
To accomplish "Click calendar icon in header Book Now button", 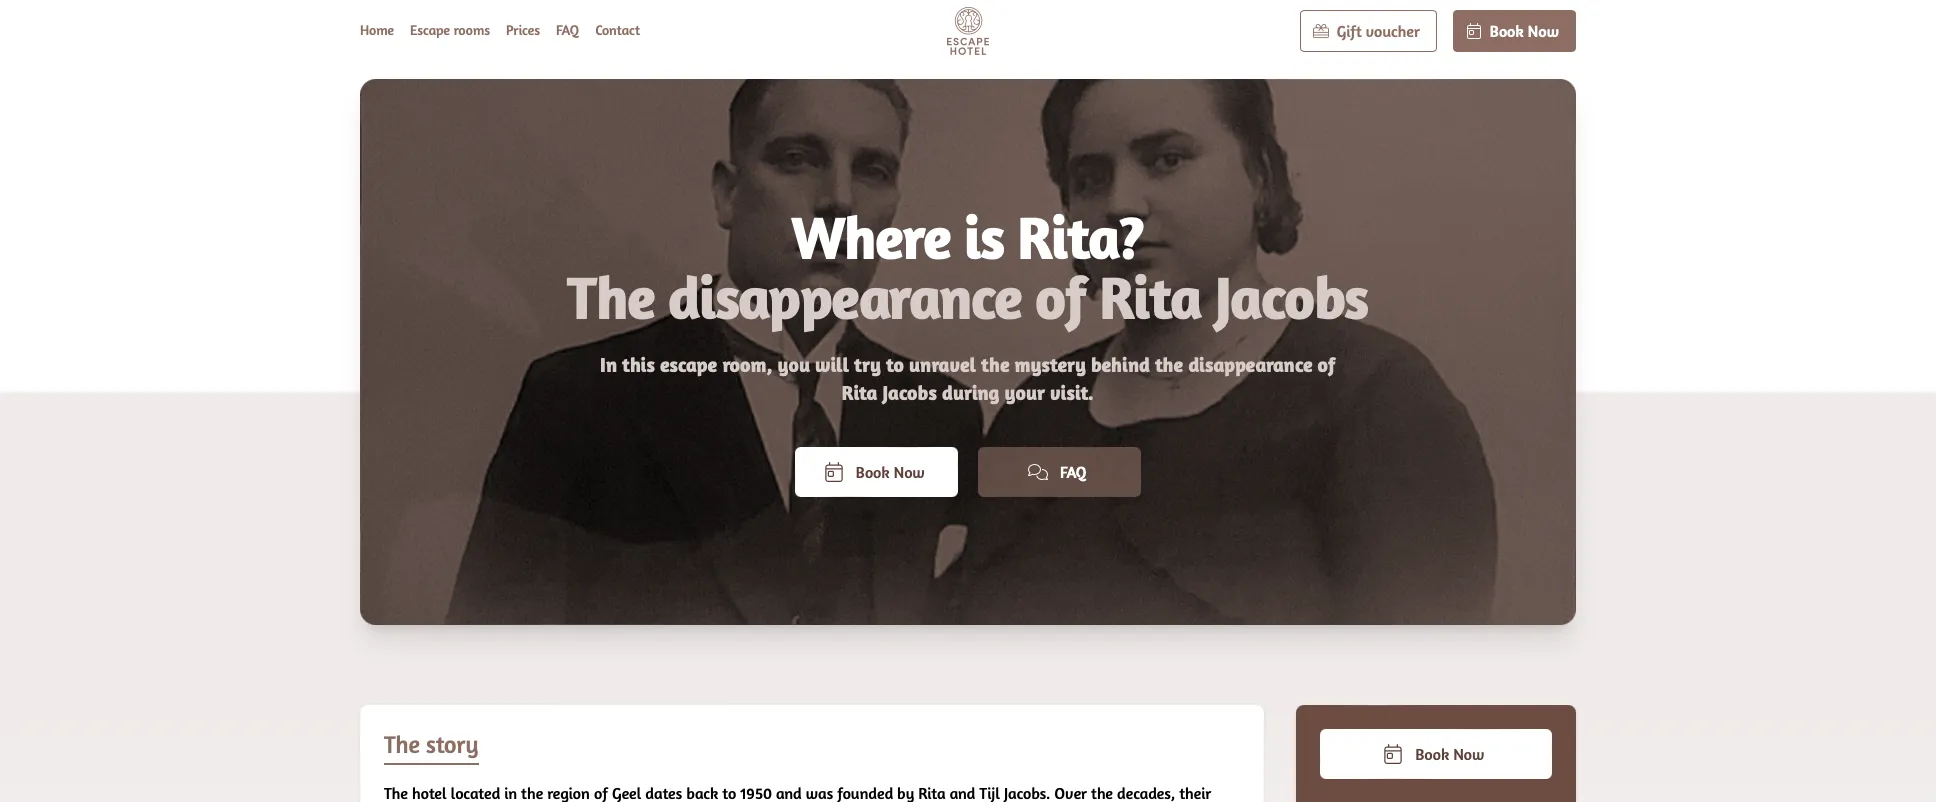I will [1473, 31].
